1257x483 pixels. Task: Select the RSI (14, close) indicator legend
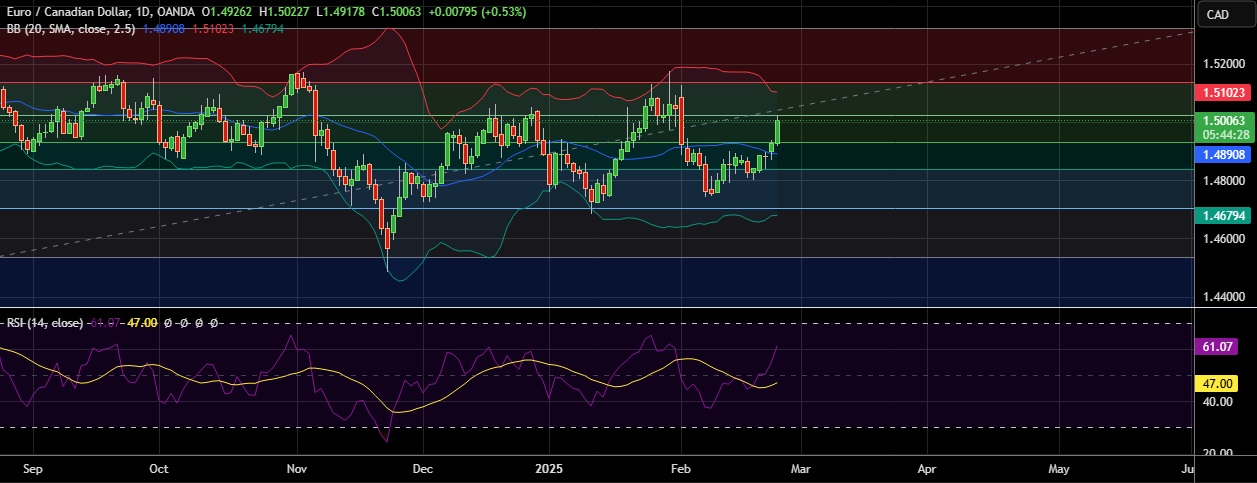pos(44,323)
